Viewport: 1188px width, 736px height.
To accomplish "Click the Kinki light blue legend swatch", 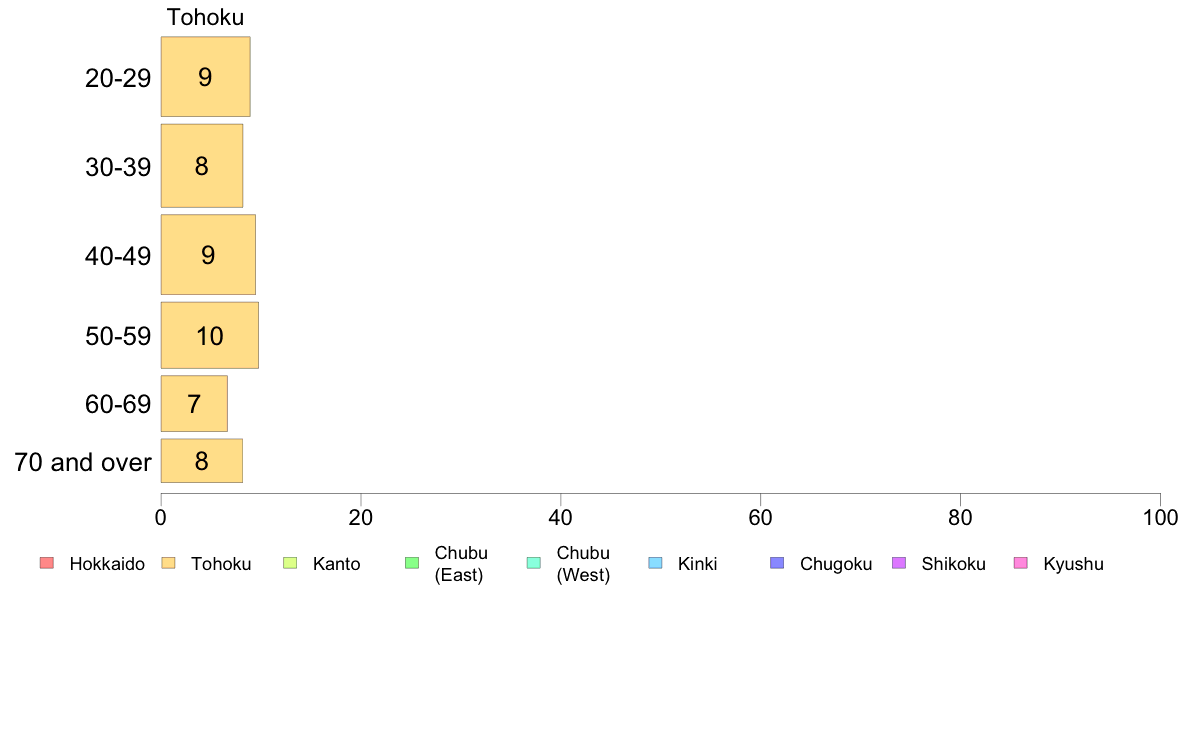I will click(x=656, y=564).
